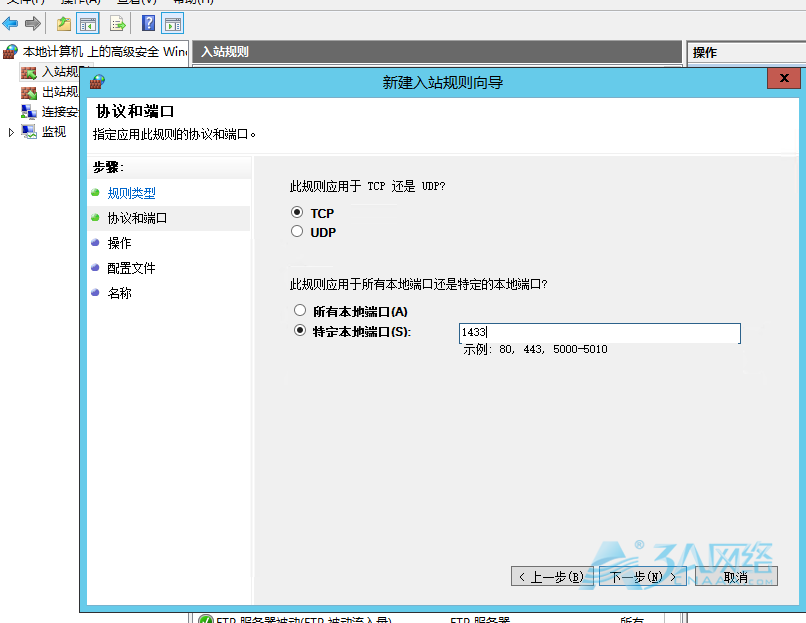Select 入站规则 in the left tree
The image size is (806, 623).
click(x=60, y=72)
